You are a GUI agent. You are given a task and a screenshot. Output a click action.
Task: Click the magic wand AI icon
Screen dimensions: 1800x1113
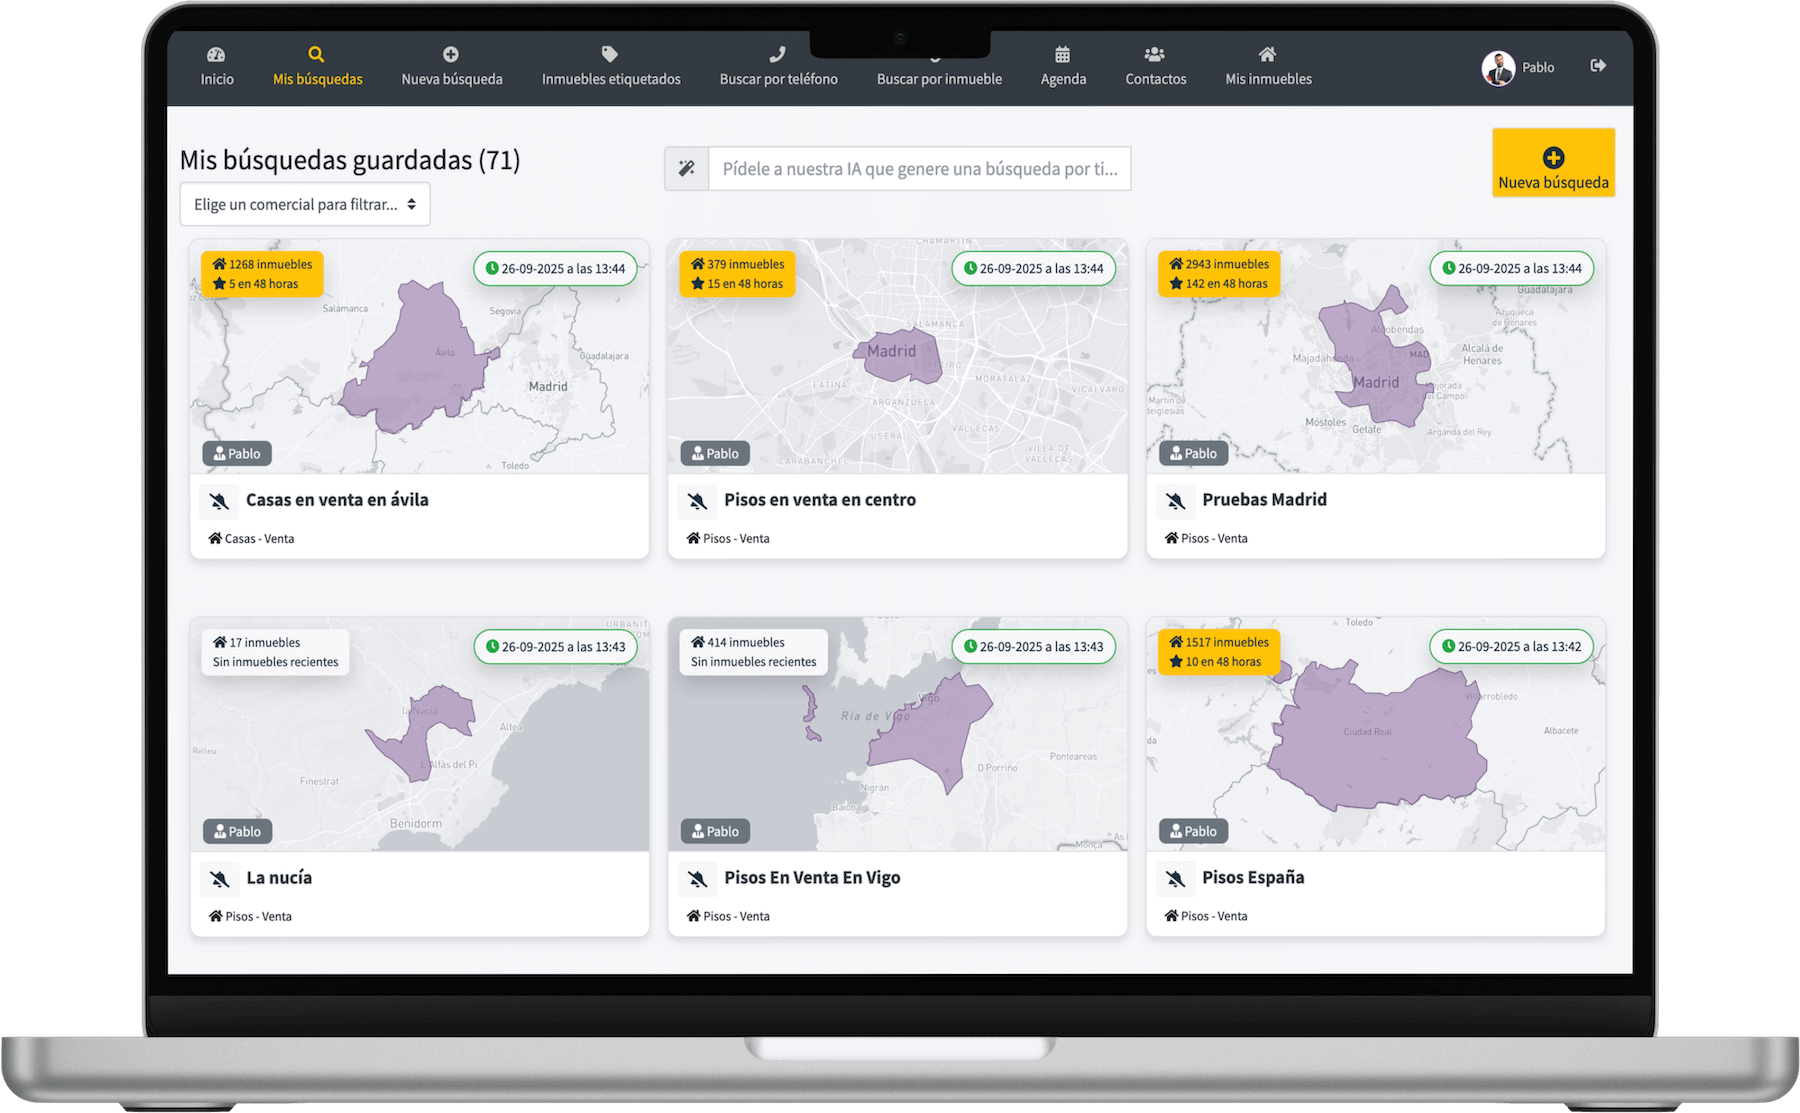687,169
